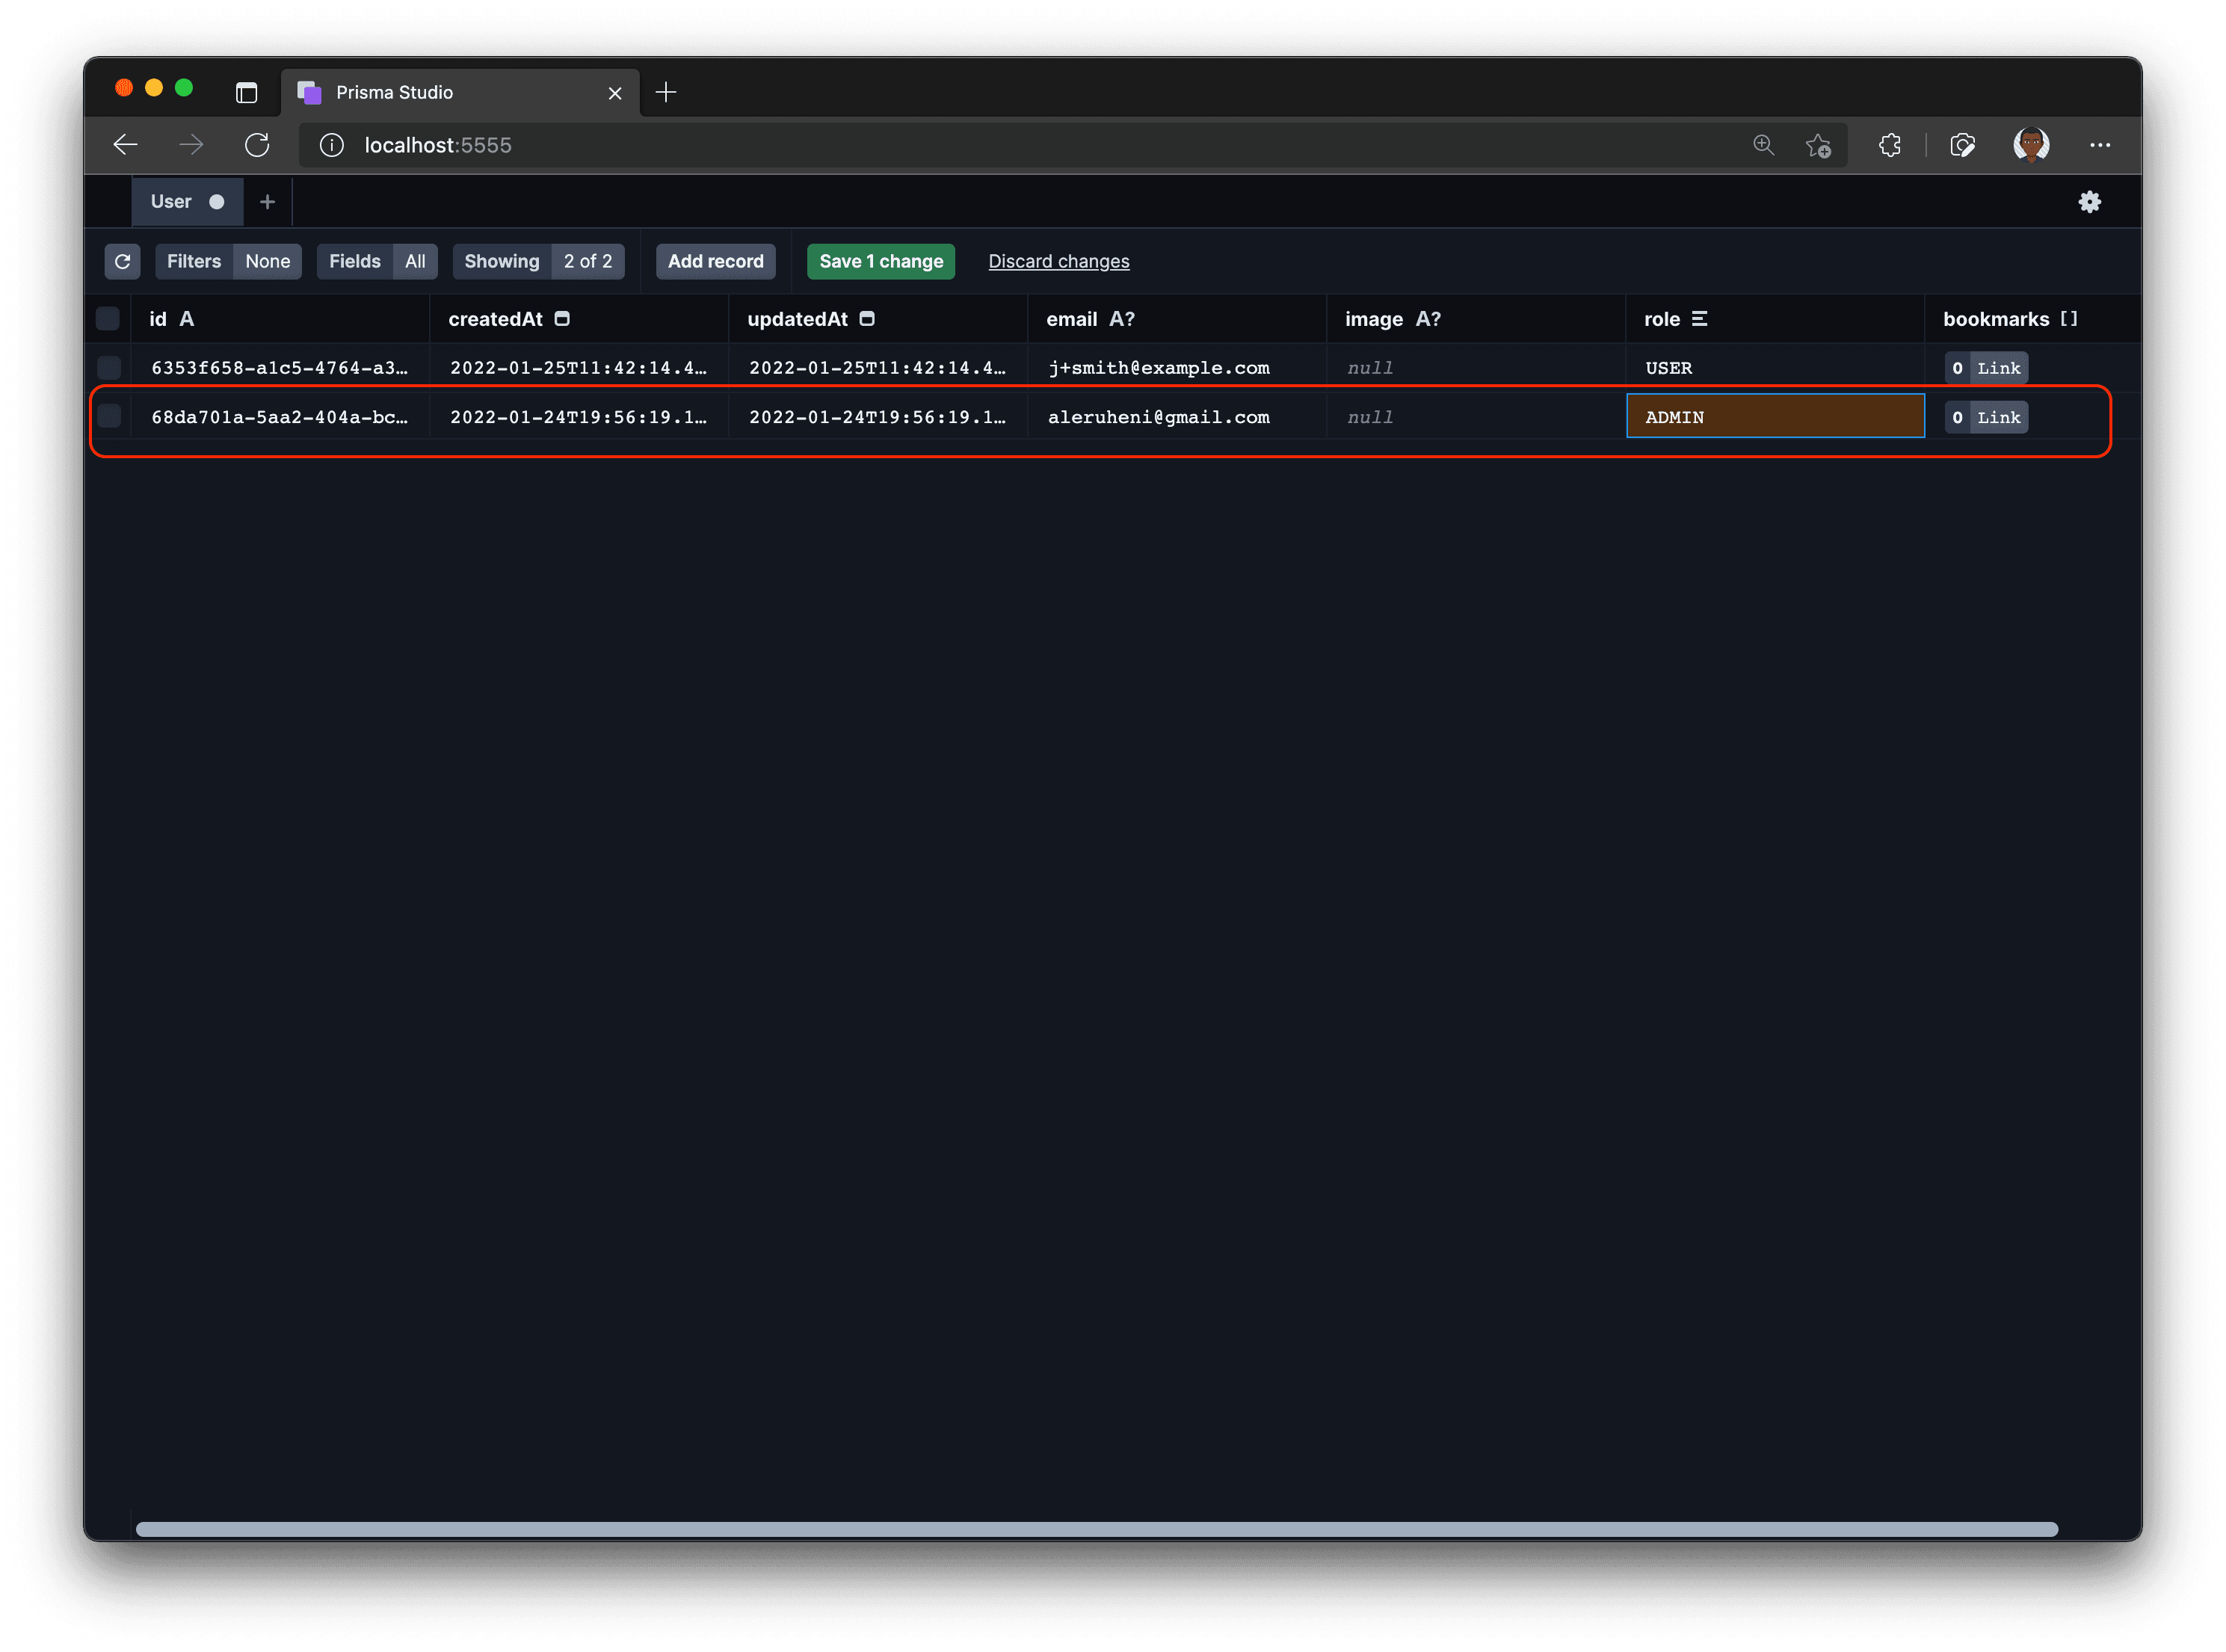Viewport: 2226px width, 1652px height.
Task: Toggle the select-all header checkbox
Action: click(108, 319)
